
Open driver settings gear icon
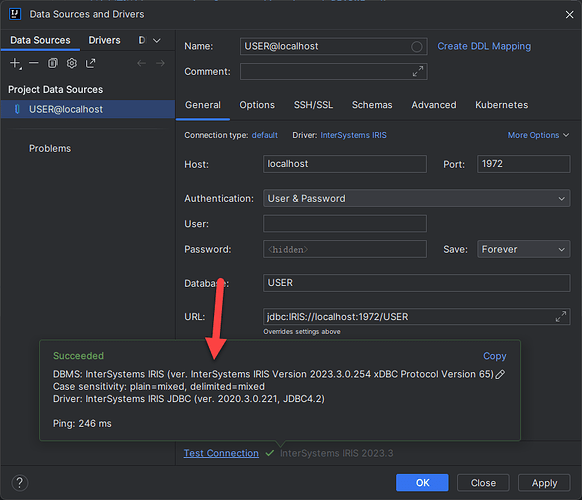point(72,63)
